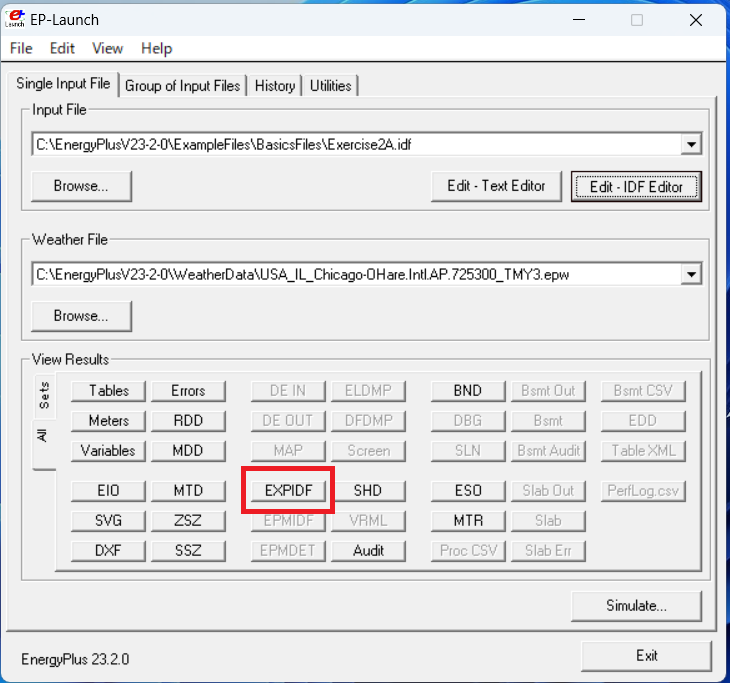730x683 pixels.
Task: Click the EP-Launch app icon in title bar
Action: point(14,19)
